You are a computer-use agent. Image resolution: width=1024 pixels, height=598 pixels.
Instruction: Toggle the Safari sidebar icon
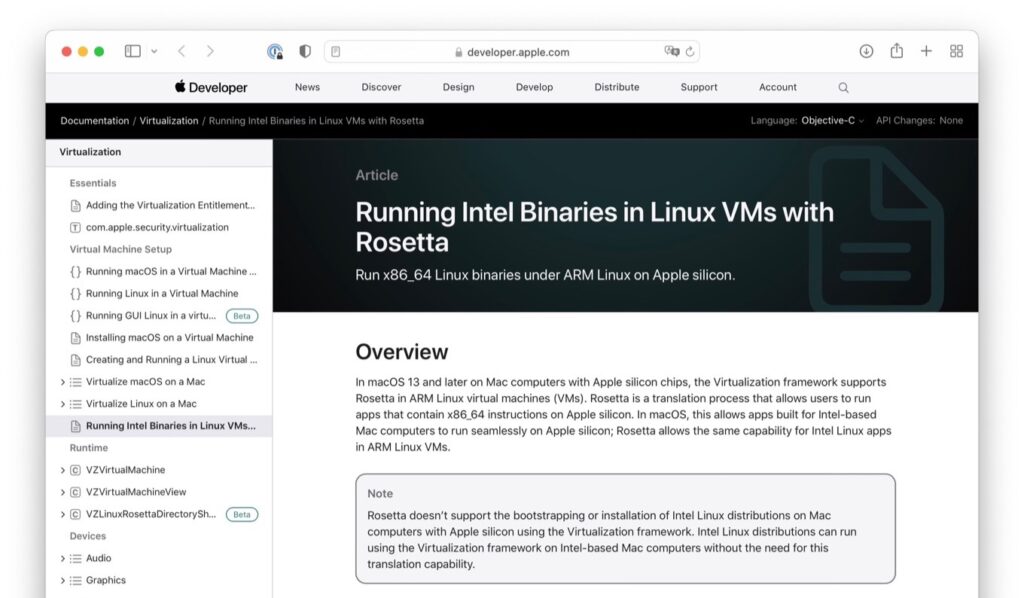pos(131,51)
